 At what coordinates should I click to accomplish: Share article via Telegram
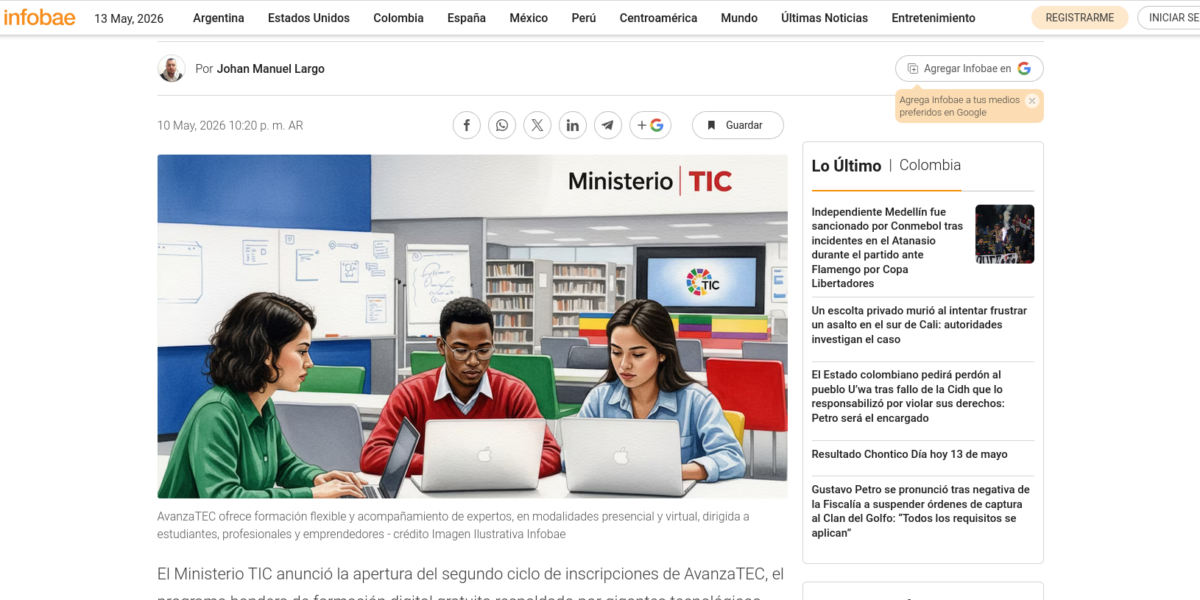608,125
